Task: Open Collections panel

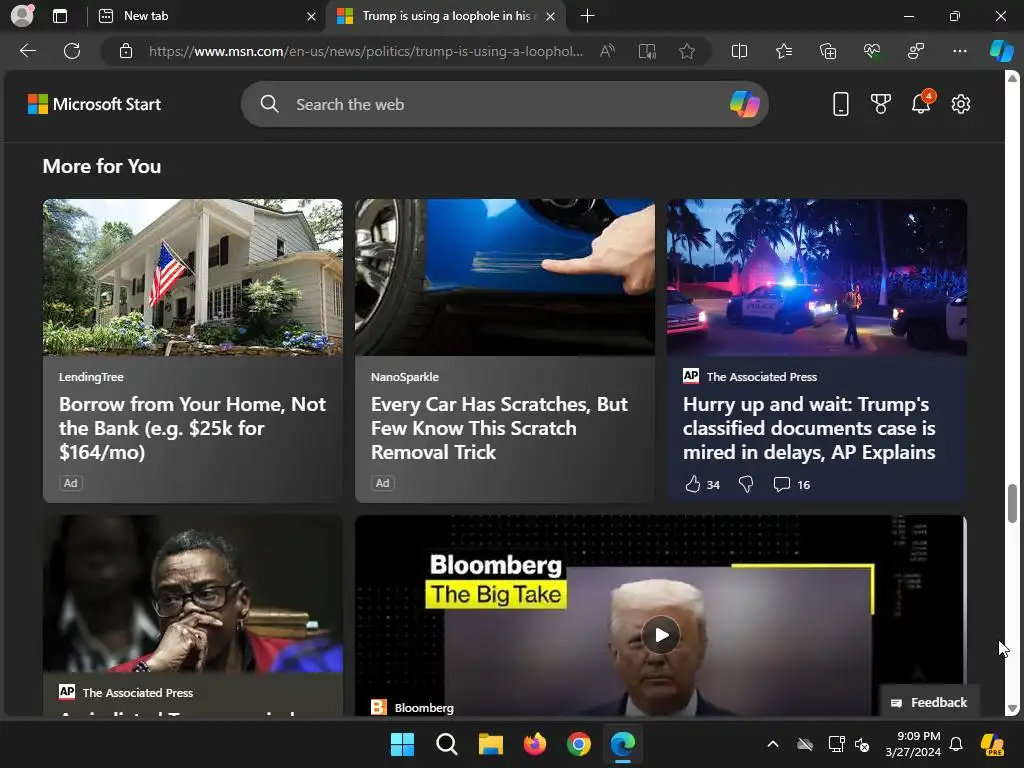Action: 827,51
